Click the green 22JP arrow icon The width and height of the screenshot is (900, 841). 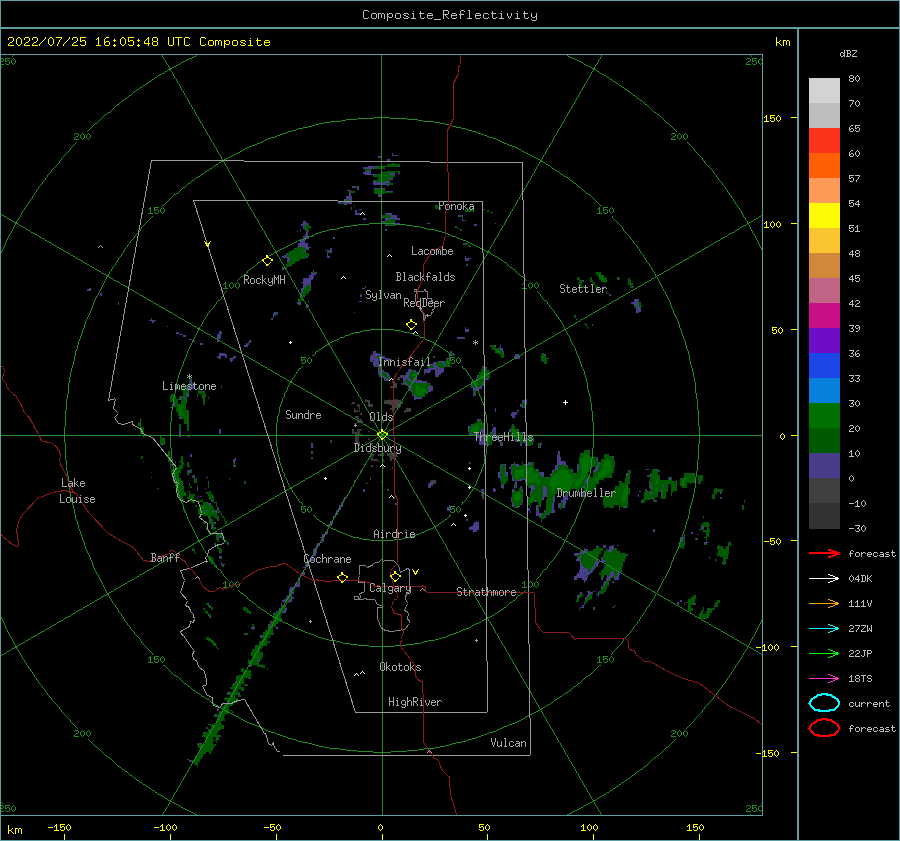pyautogui.click(x=824, y=653)
